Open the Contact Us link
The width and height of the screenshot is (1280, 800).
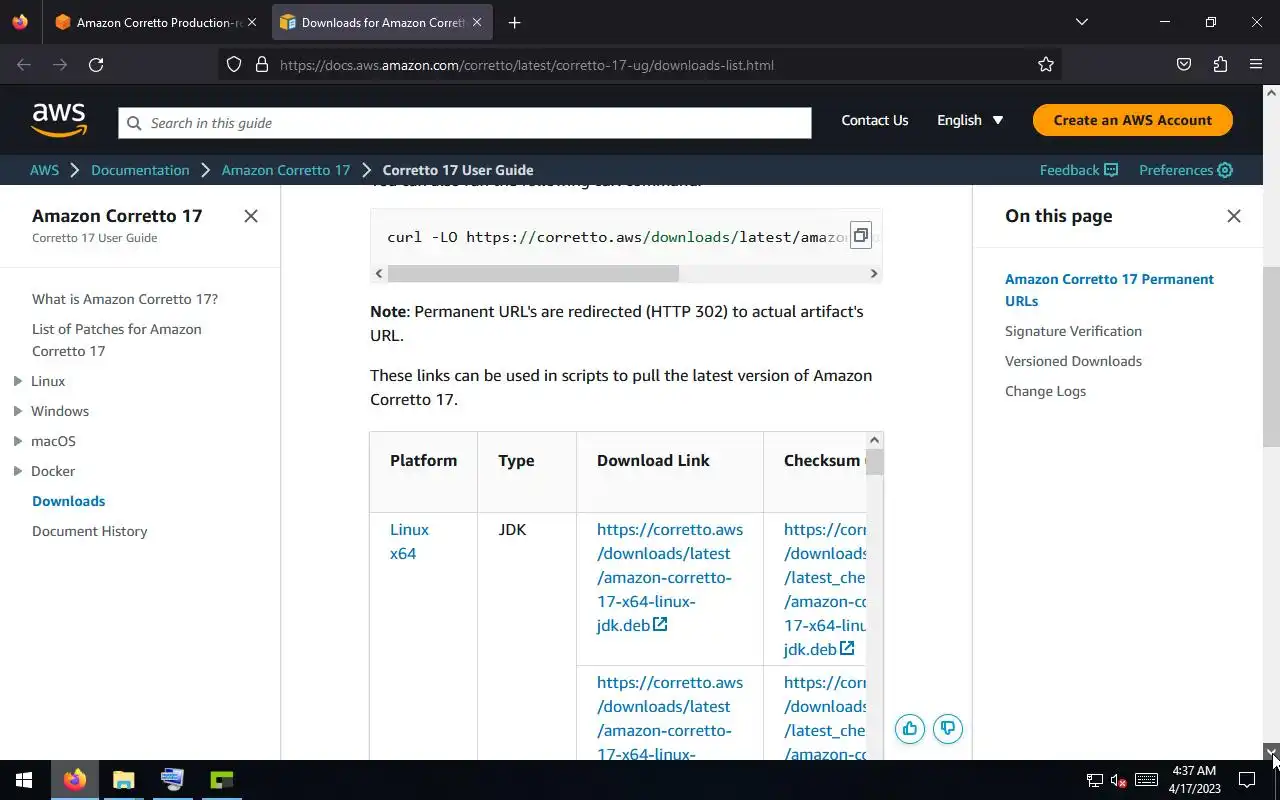pos(875,120)
